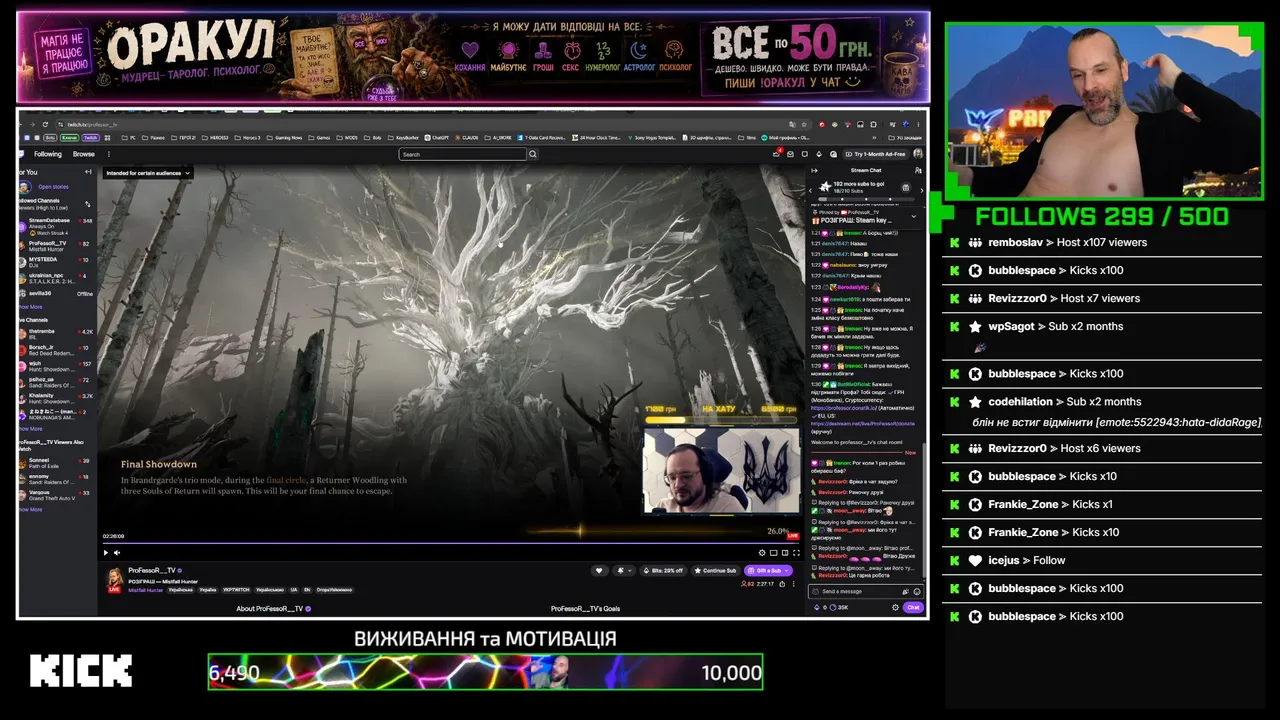The image size is (1280, 720).
Task: Open the Gaming News bookmarks folder
Action: click(x=285, y=137)
